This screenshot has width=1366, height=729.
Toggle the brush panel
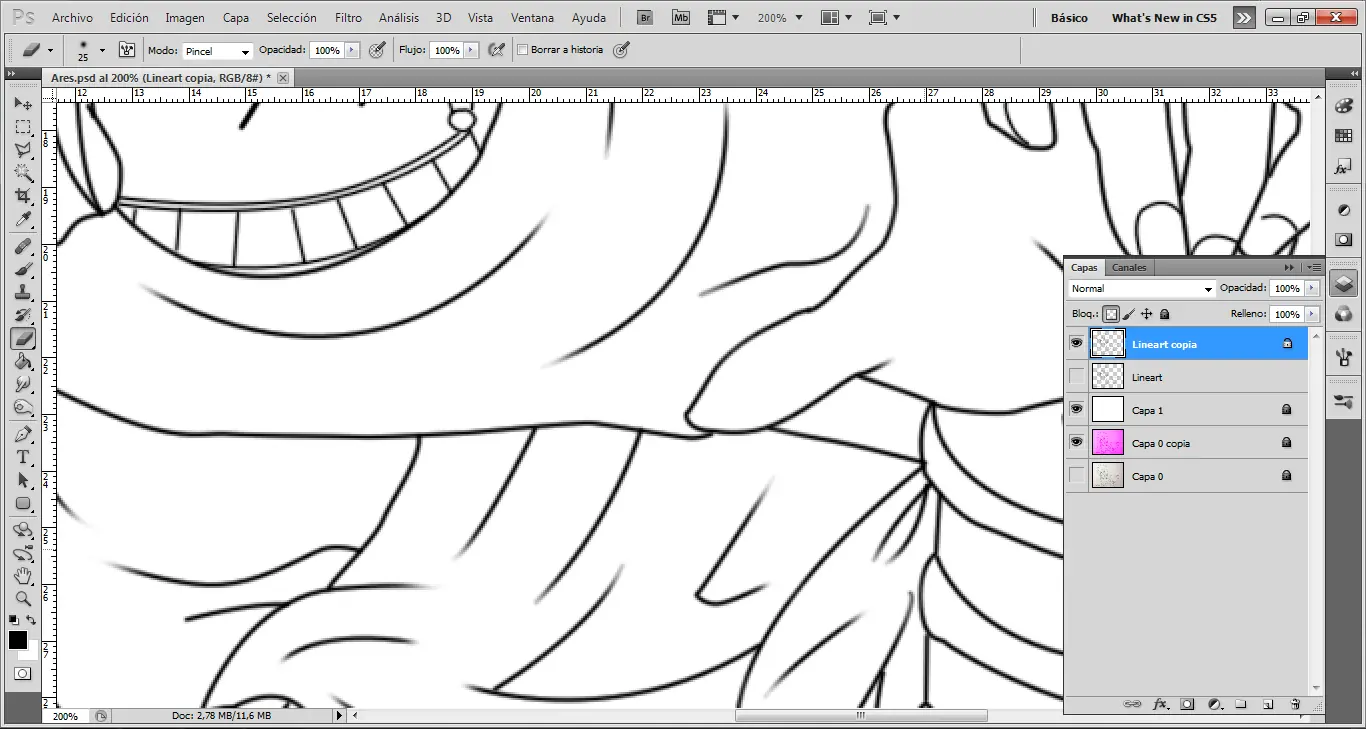click(127, 50)
